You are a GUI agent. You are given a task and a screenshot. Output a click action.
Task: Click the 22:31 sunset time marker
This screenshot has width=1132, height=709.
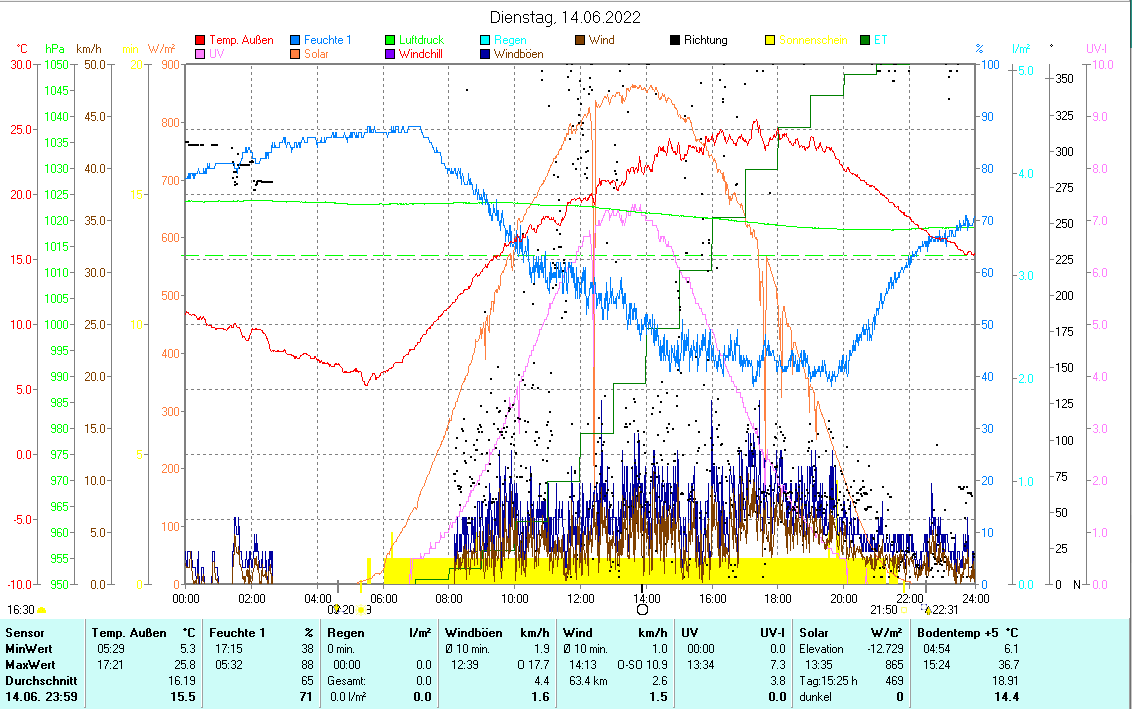(944, 609)
